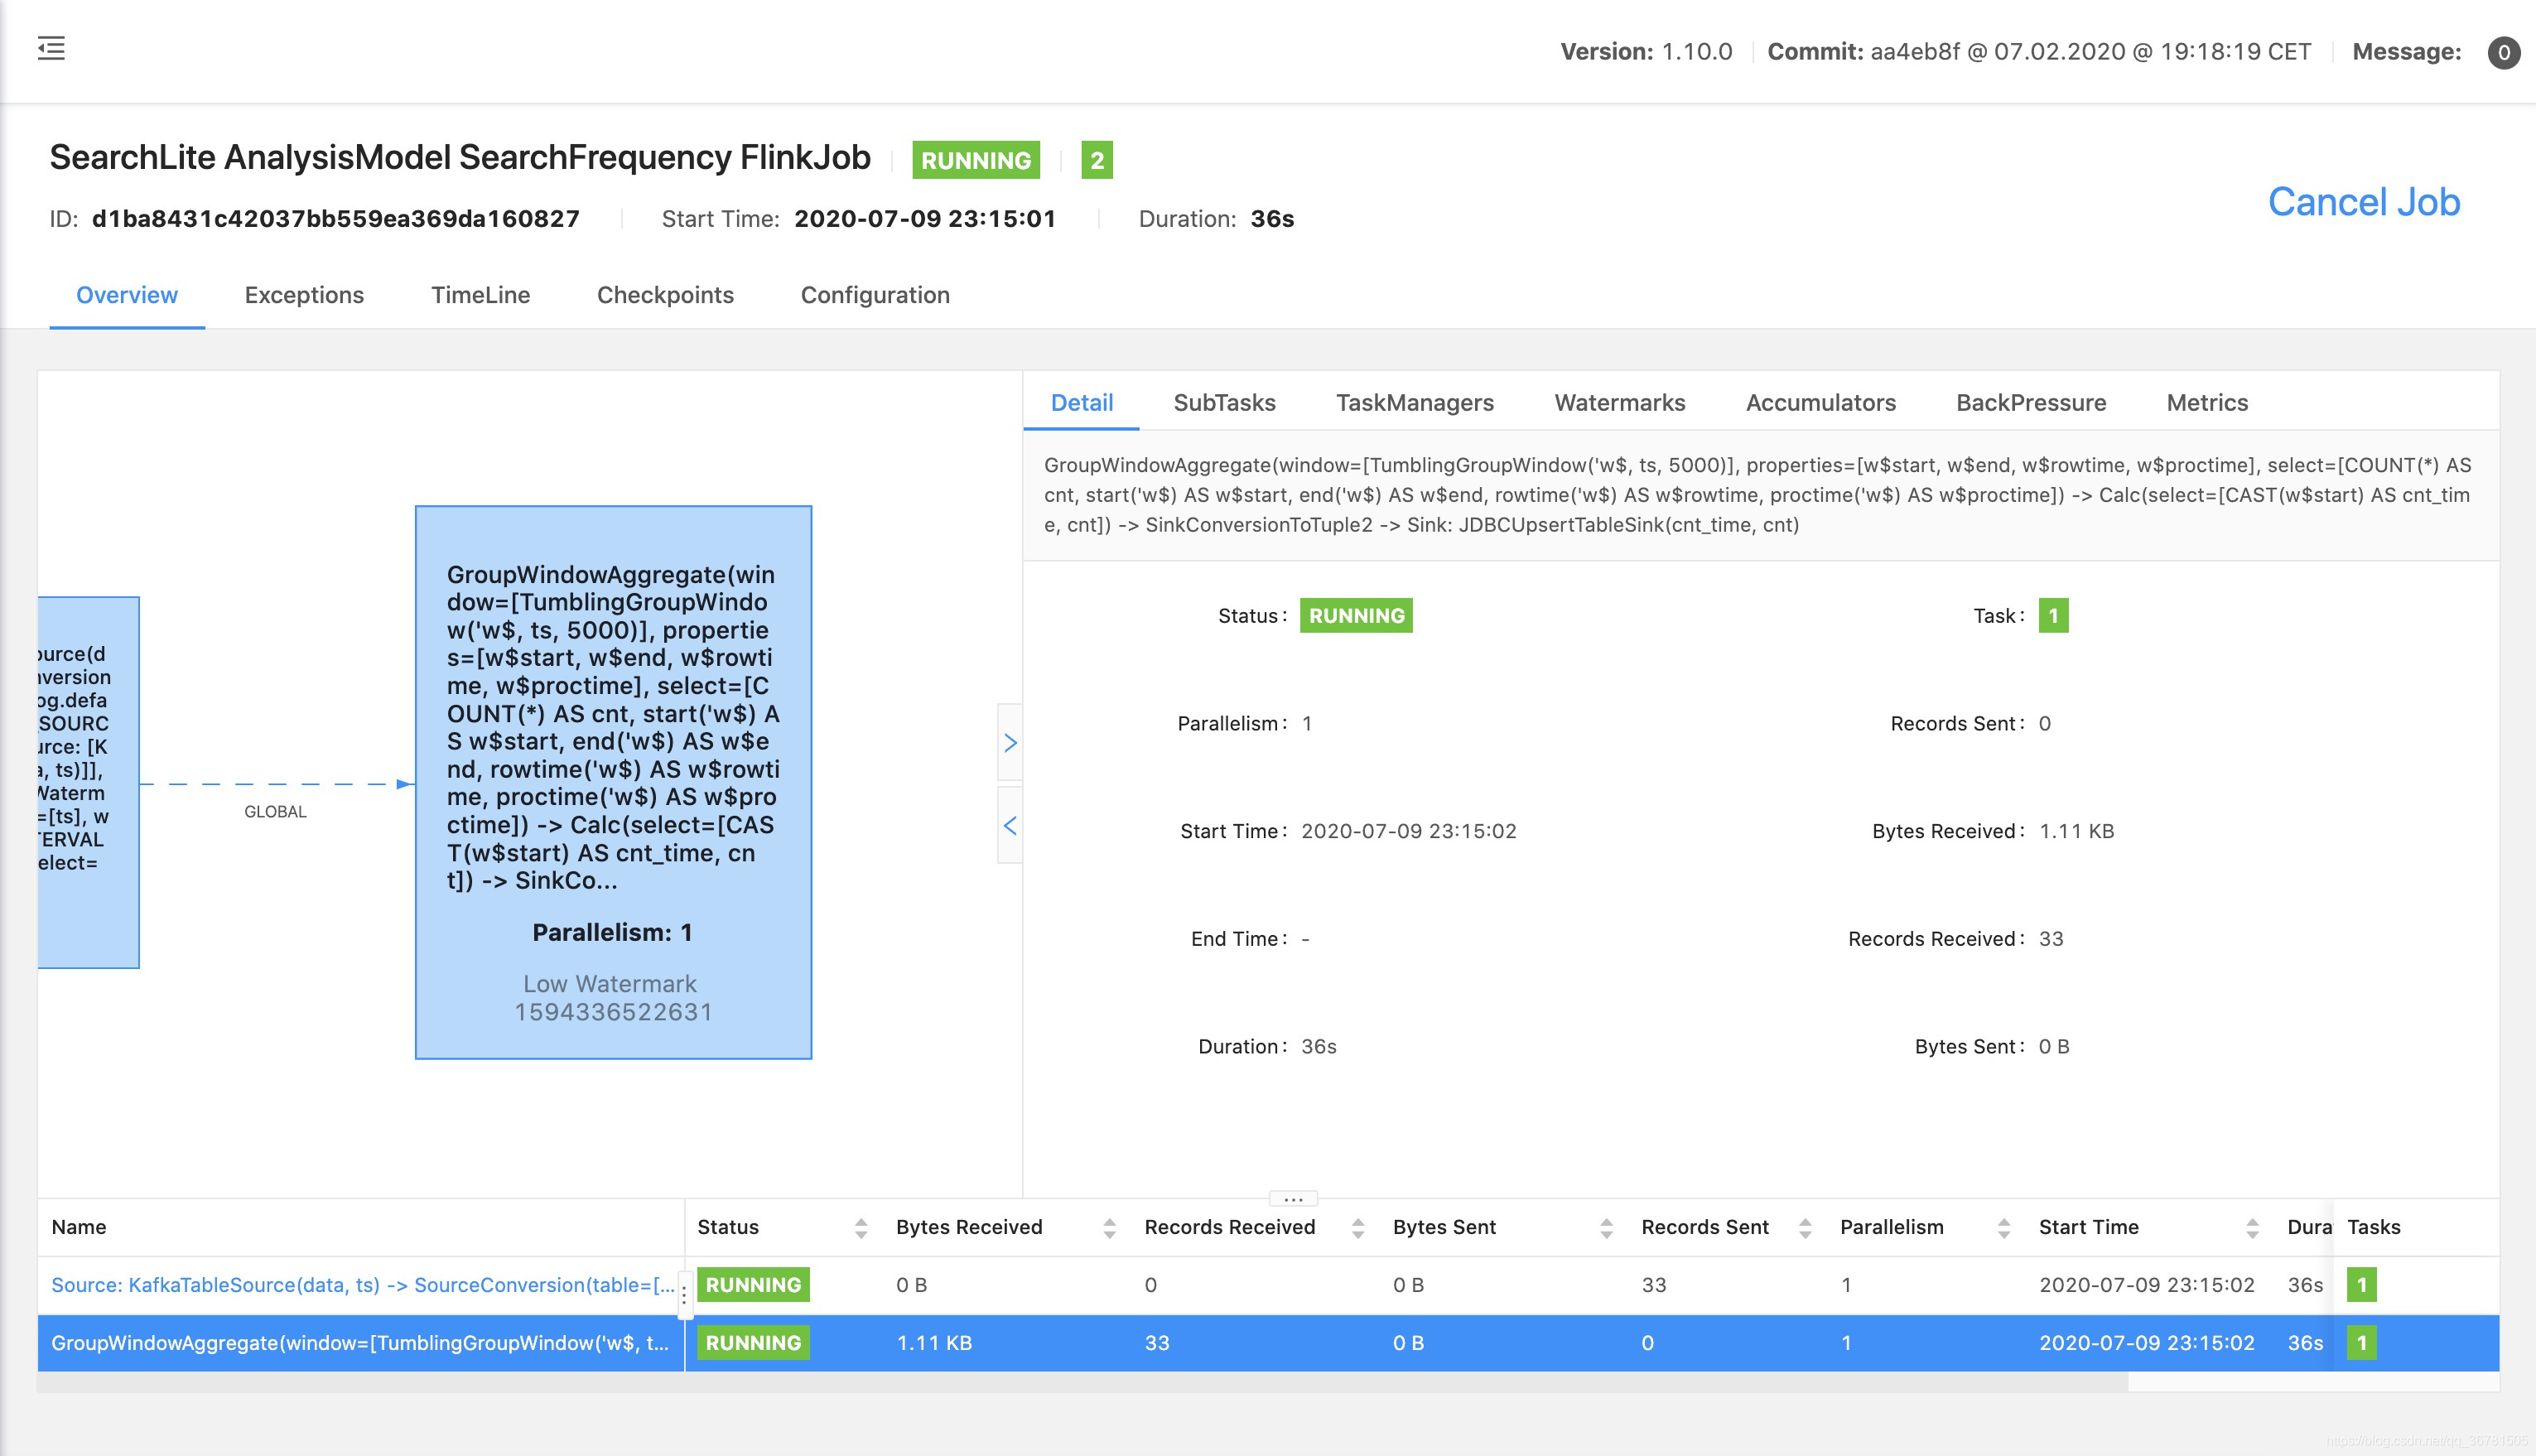Open the Metrics tab
This screenshot has height=1456, width=2536.
tap(2207, 403)
